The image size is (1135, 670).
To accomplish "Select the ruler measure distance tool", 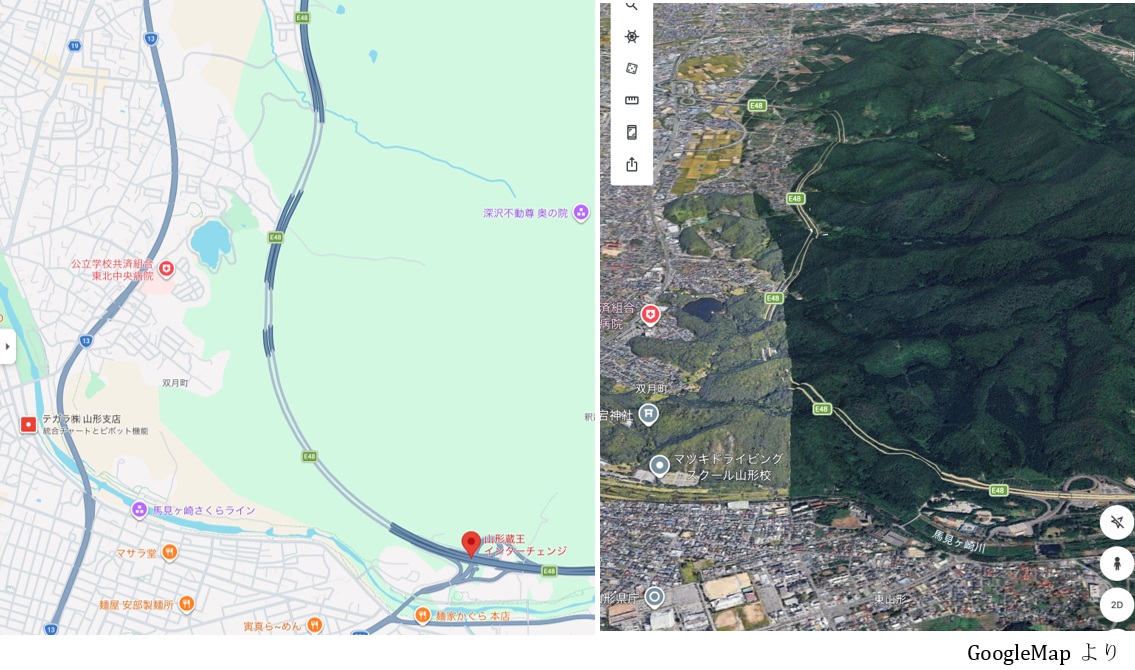I will click(632, 100).
